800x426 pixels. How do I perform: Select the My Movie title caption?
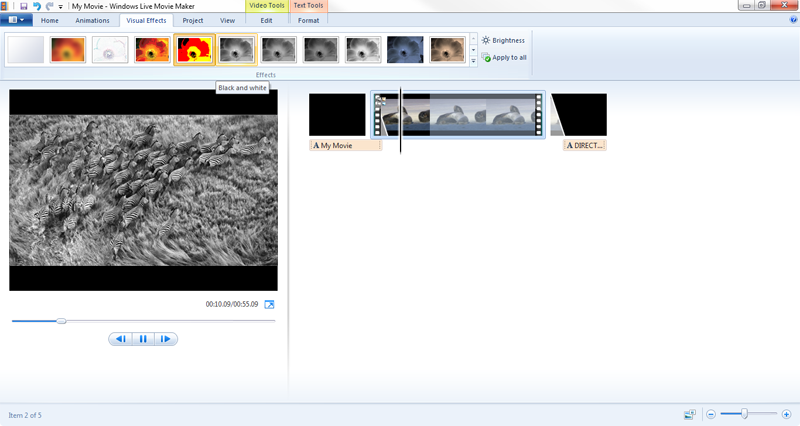[345, 145]
